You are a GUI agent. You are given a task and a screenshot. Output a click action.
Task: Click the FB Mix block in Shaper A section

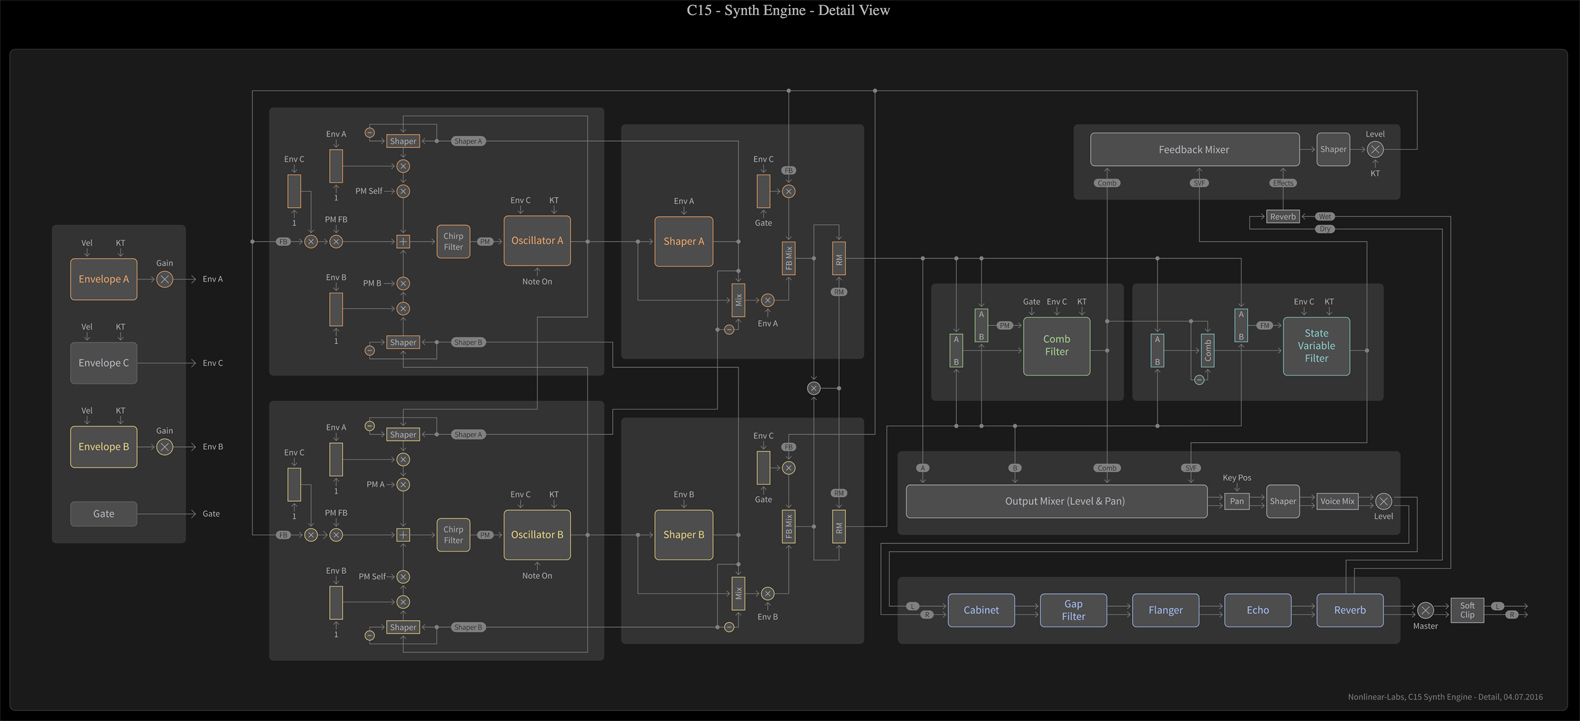[789, 258]
